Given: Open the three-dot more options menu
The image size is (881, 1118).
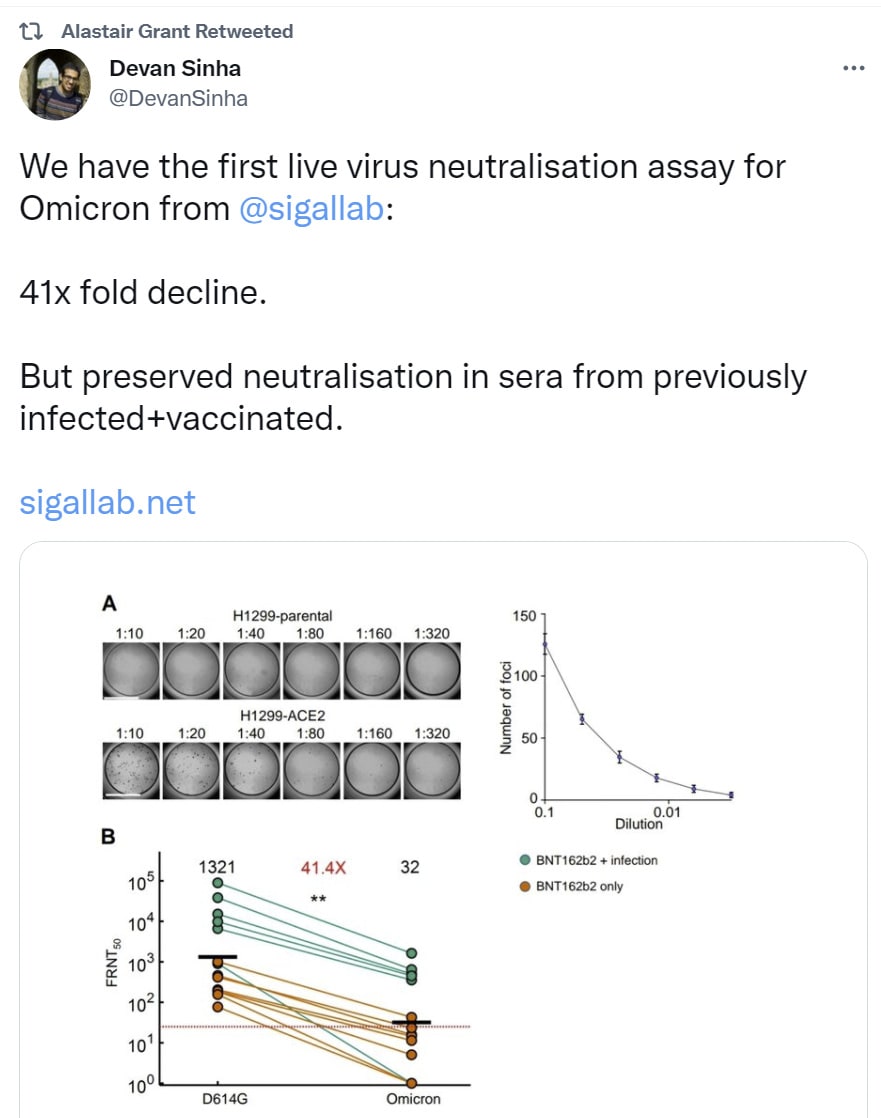Looking at the screenshot, I should click(x=853, y=68).
